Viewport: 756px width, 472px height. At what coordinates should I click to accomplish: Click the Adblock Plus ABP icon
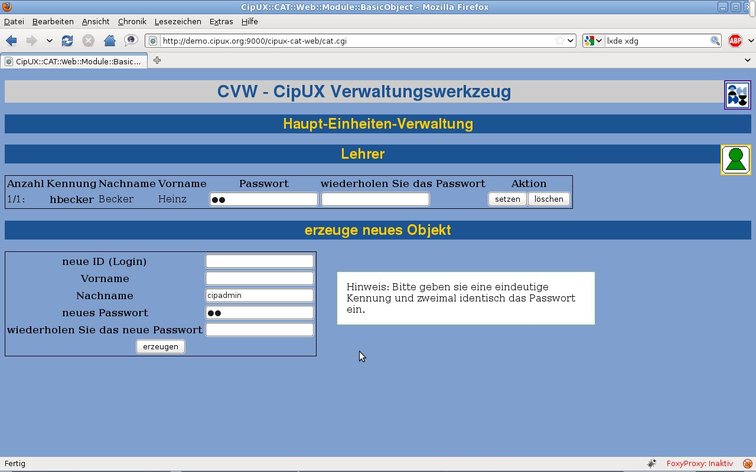coord(735,41)
